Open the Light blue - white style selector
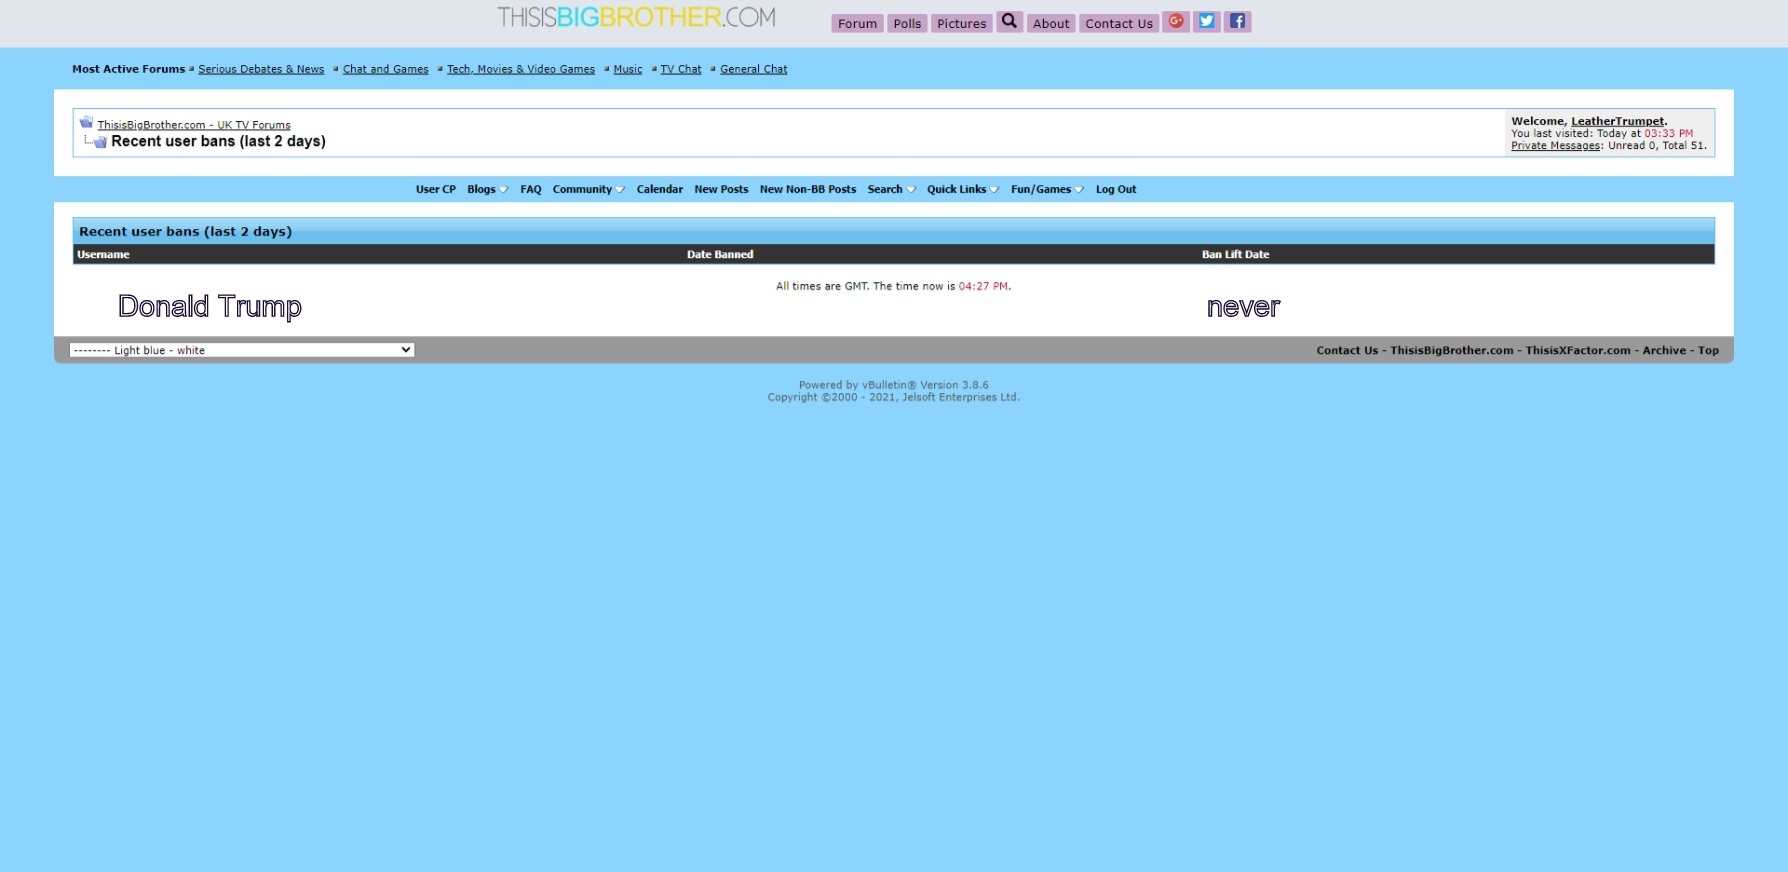The width and height of the screenshot is (1788, 872). pos(241,350)
